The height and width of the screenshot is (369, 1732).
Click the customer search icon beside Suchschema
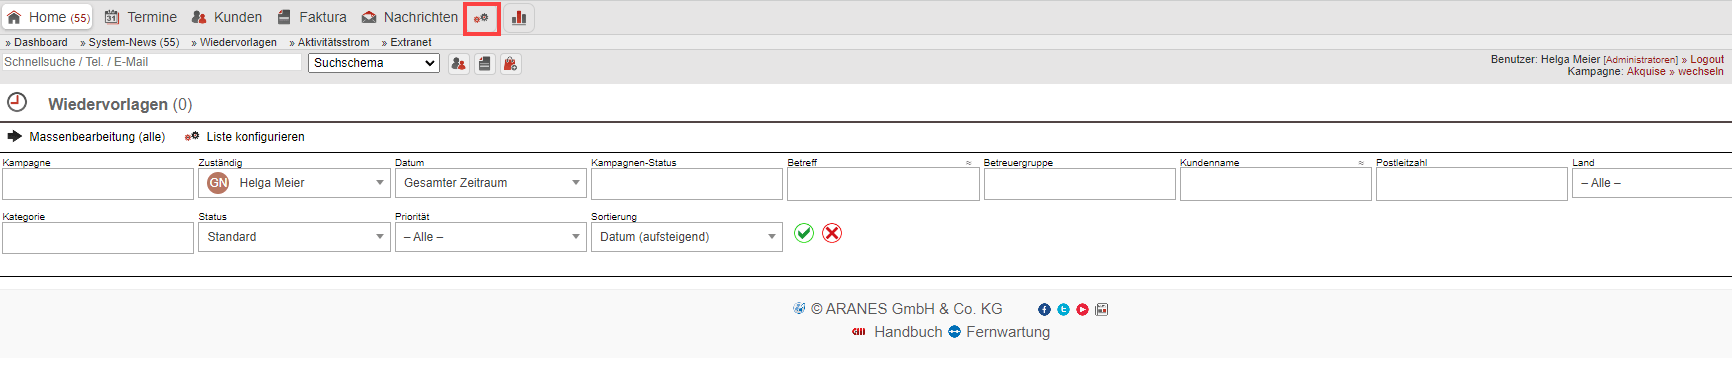click(x=459, y=64)
